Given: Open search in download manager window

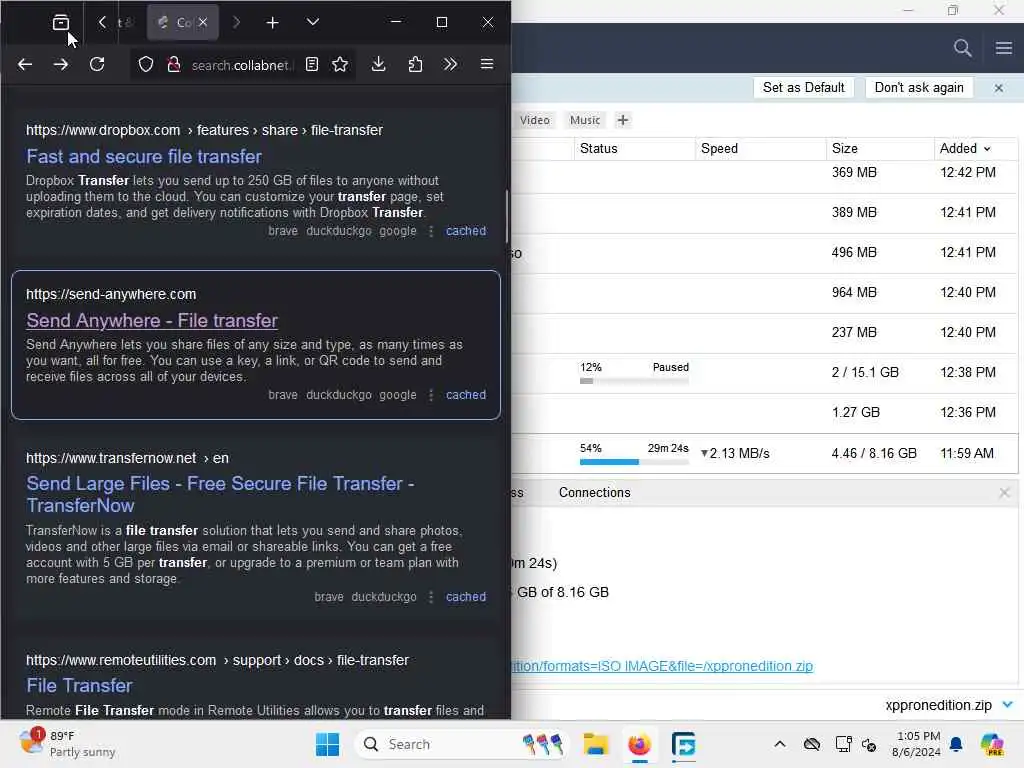Looking at the screenshot, I should tap(962, 48).
